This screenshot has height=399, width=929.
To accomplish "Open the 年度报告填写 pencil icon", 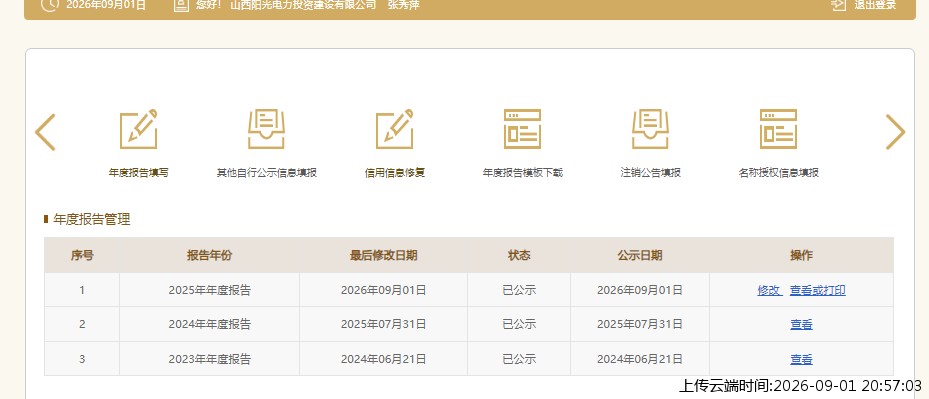I will point(139,129).
